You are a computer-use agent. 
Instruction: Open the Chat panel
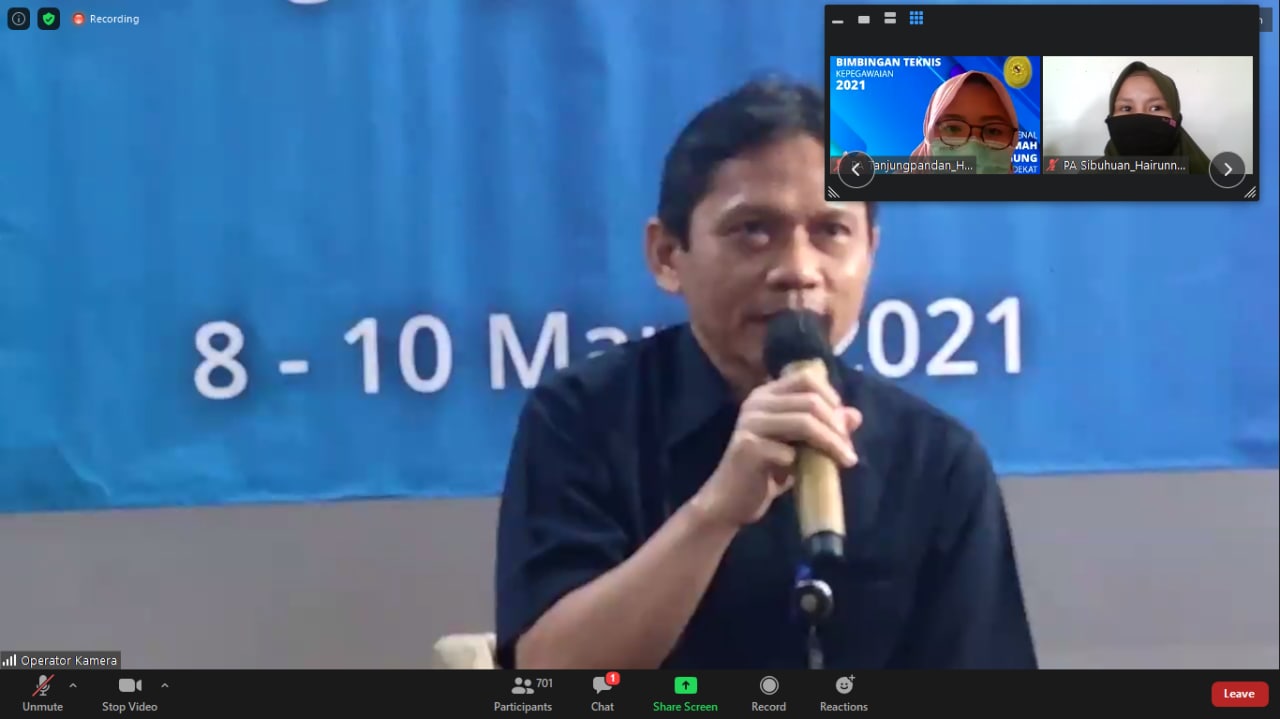click(602, 693)
